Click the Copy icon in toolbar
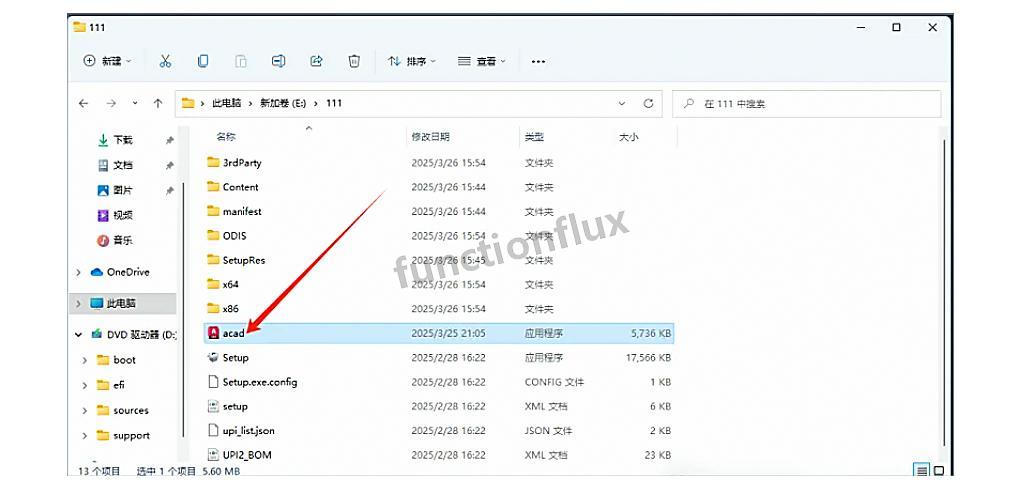 point(203,61)
